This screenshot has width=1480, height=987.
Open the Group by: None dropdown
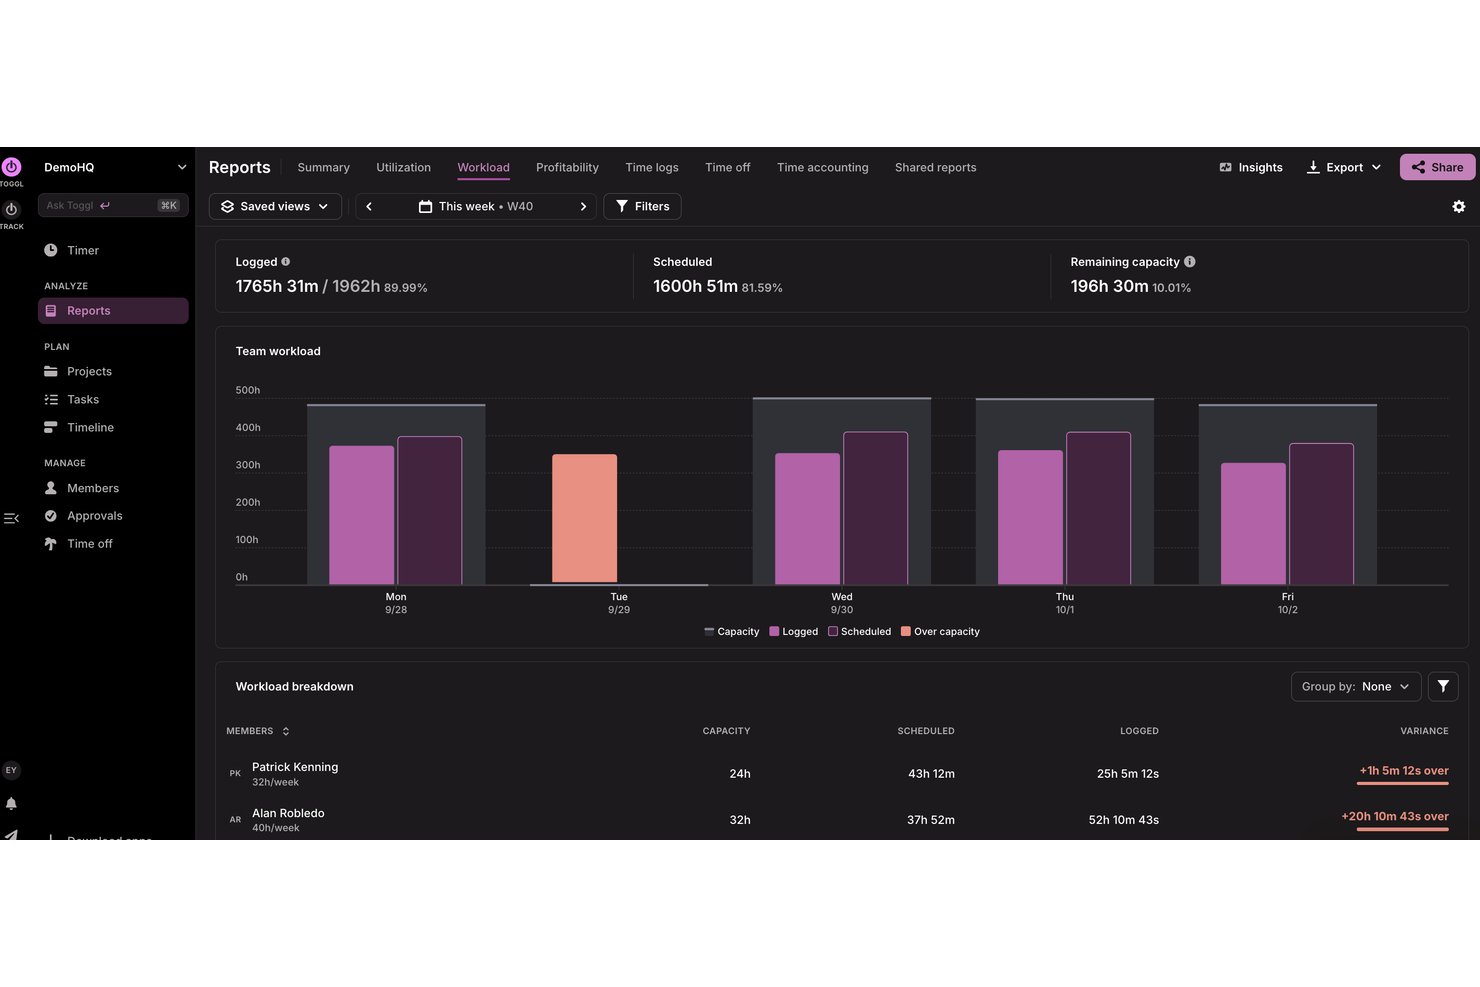click(x=1356, y=686)
